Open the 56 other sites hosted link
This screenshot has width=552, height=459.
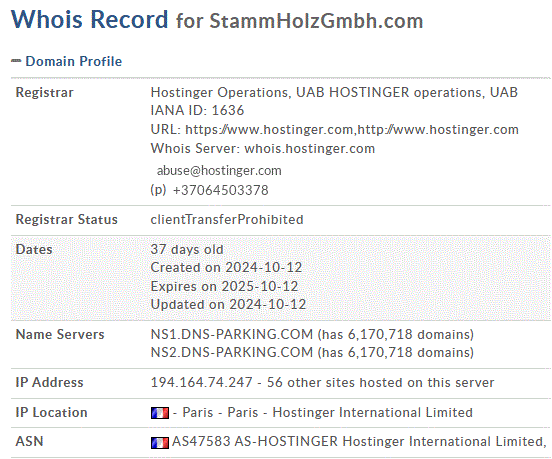[x=380, y=383]
